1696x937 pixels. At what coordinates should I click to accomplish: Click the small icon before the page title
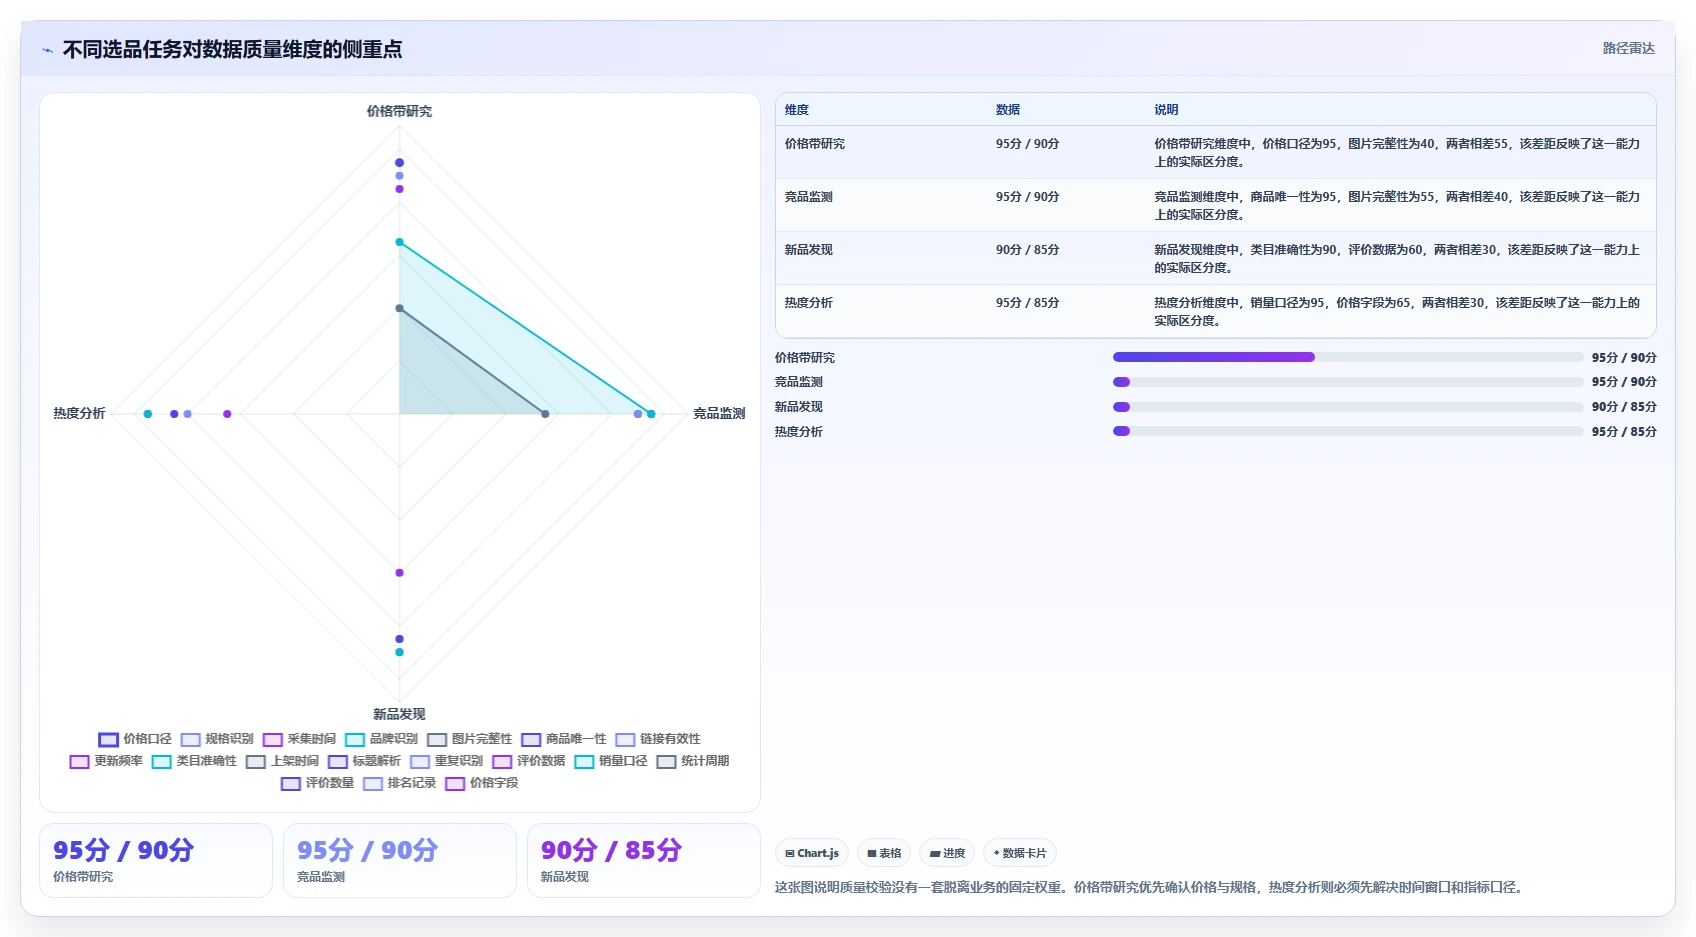[x=47, y=50]
